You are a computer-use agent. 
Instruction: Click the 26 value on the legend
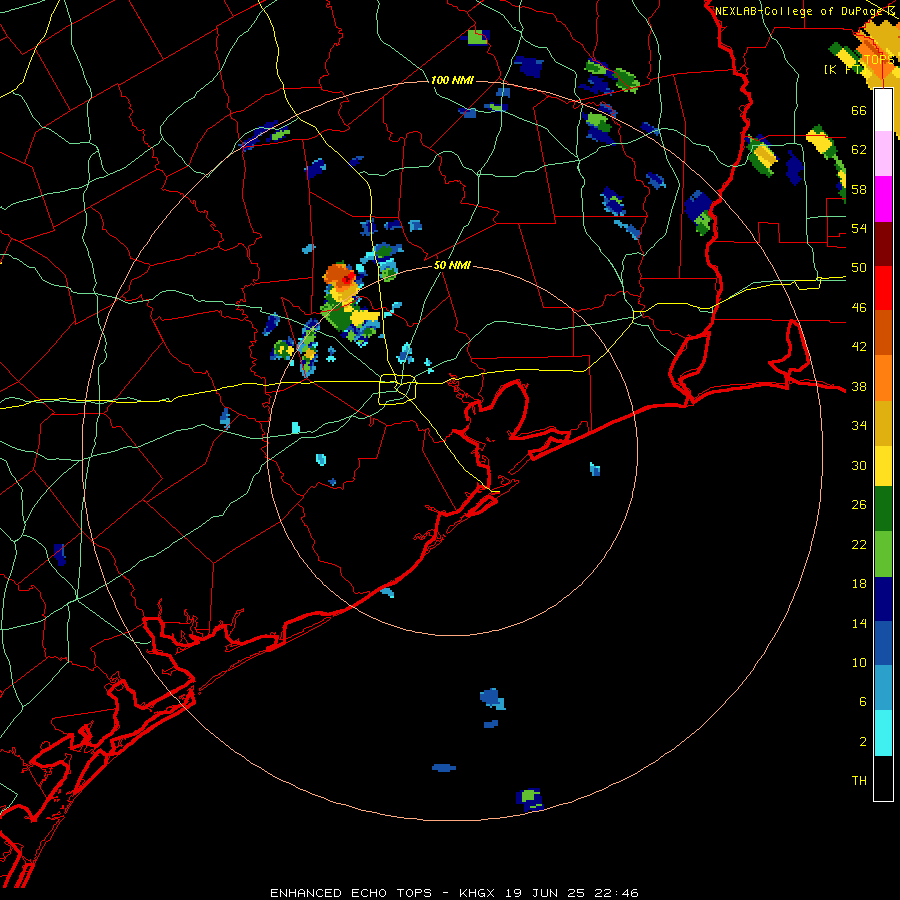(x=859, y=505)
